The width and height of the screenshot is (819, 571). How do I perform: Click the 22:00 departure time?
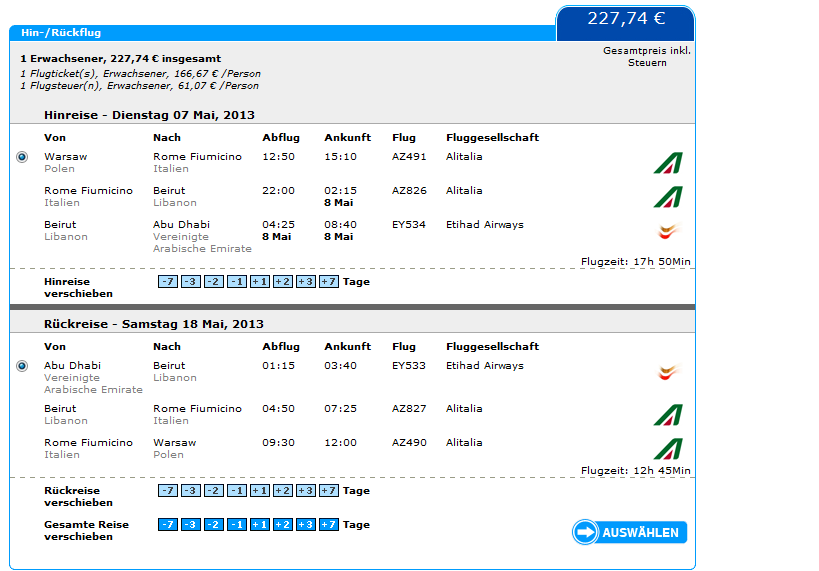click(278, 191)
